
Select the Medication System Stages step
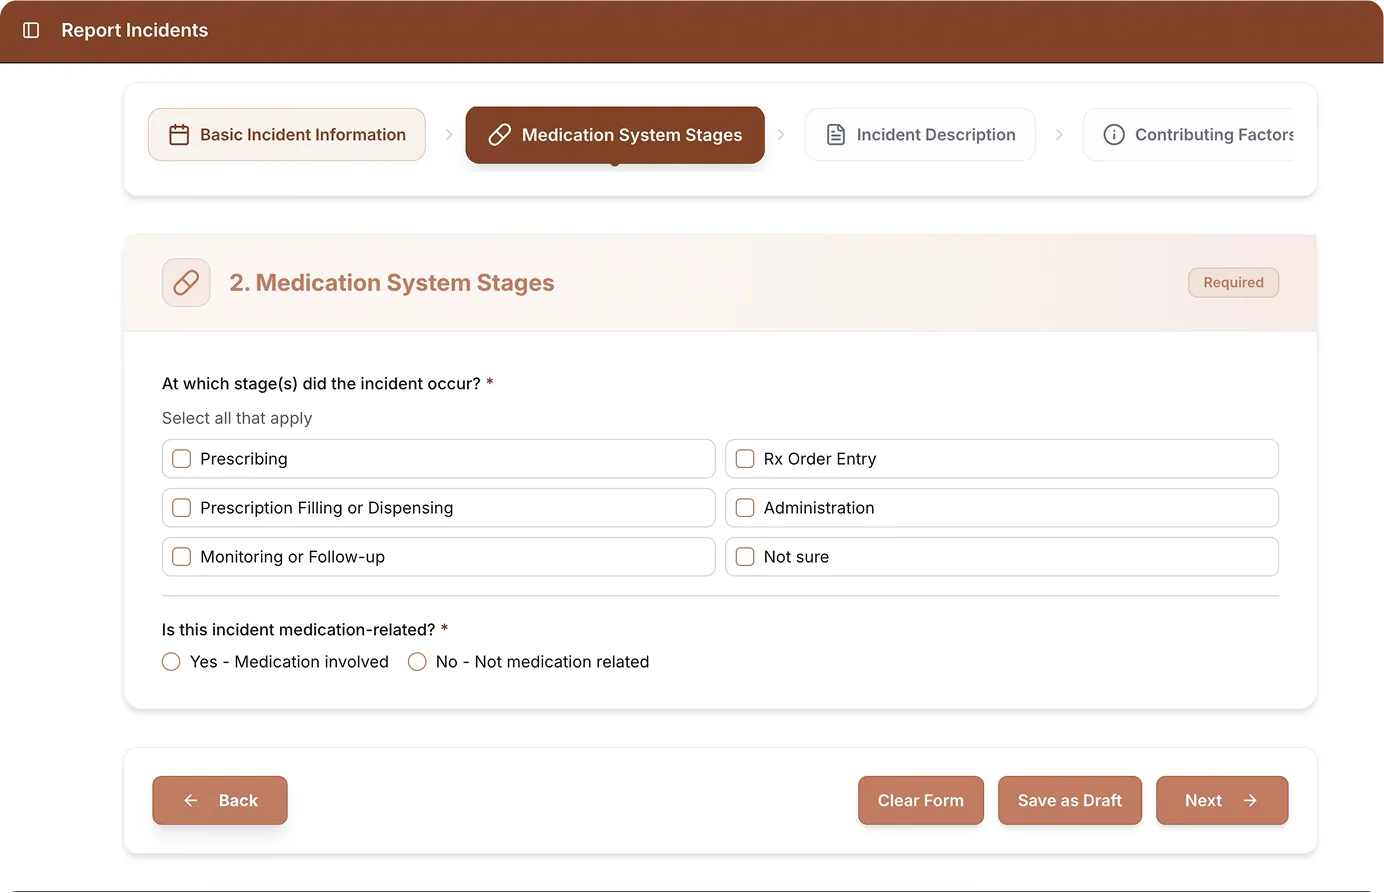[615, 135]
